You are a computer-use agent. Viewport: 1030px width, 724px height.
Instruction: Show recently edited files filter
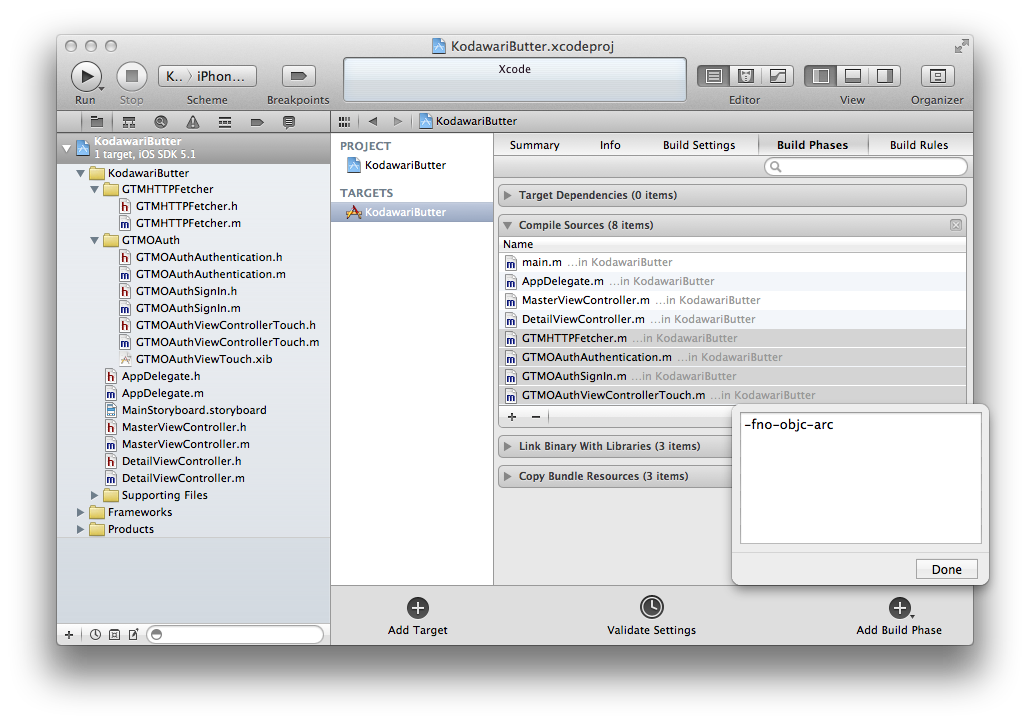tap(96, 635)
